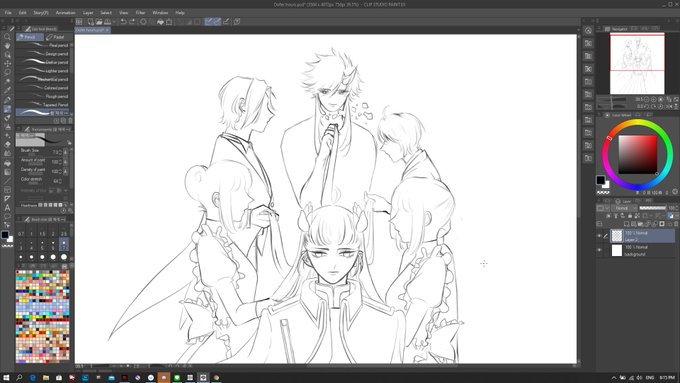Viewport: 680px width, 383px height.
Task: Adjust the layer opacity slider
Action: pos(652,208)
